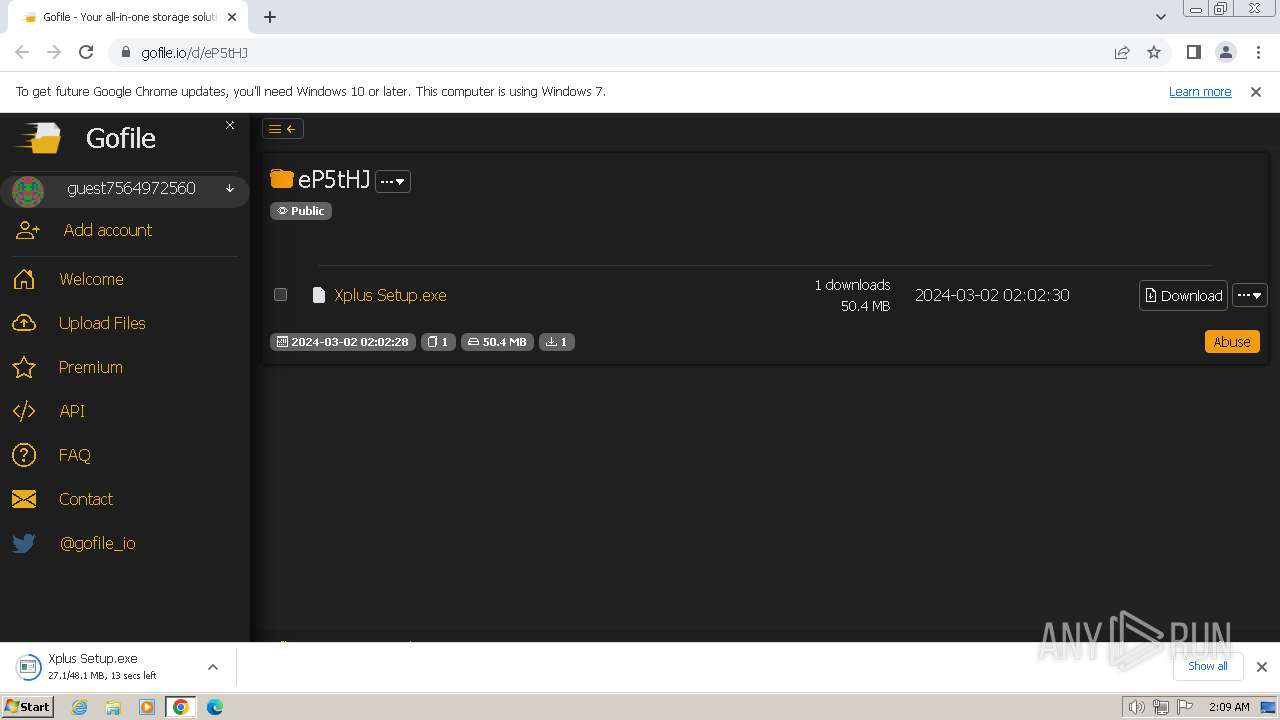Screen dimensions: 1280x720
Task: Click the Public visibility badge
Action: [301, 211]
